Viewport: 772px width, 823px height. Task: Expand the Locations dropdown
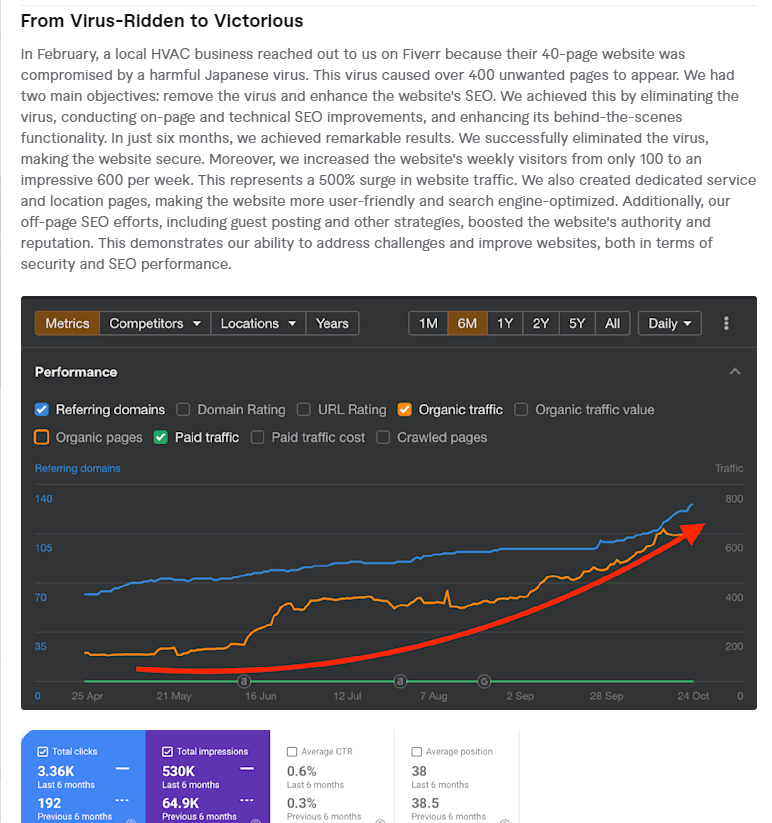click(259, 324)
